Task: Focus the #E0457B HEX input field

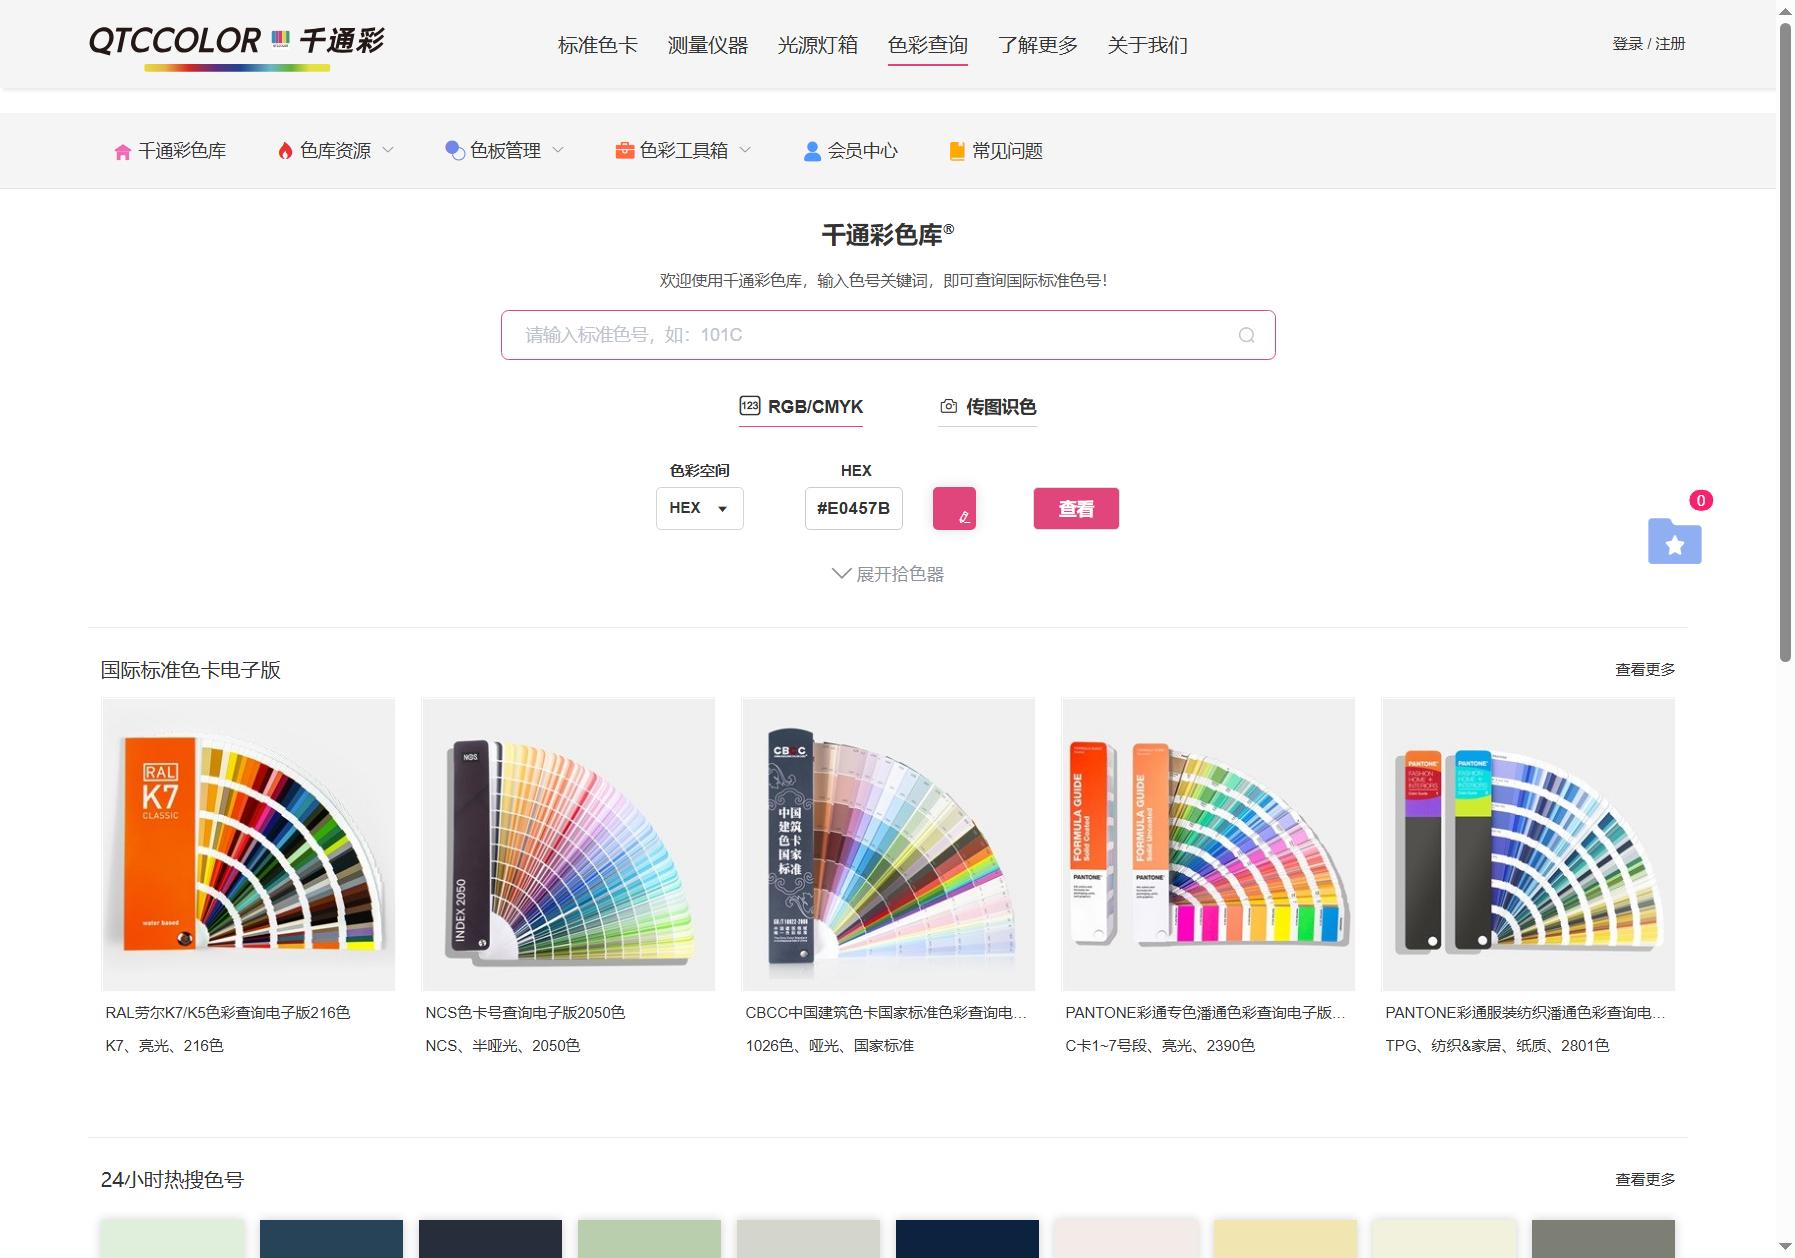Action: tap(854, 508)
